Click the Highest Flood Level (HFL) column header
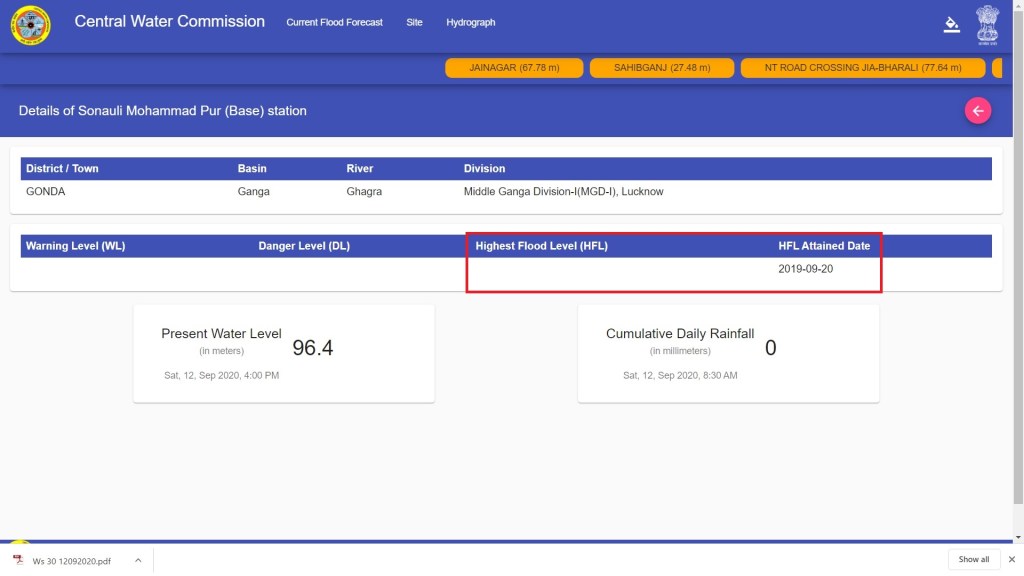The height and width of the screenshot is (576, 1024). (541, 246)
